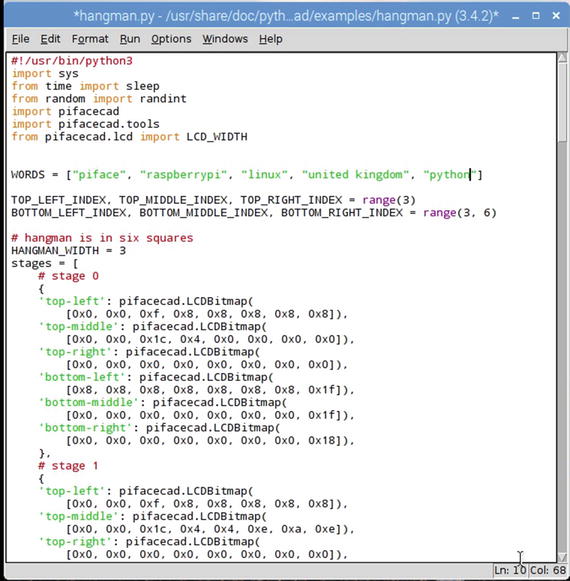Open the Options menu
The width and height of the screenshot is (570, 581).
point(171,39)
